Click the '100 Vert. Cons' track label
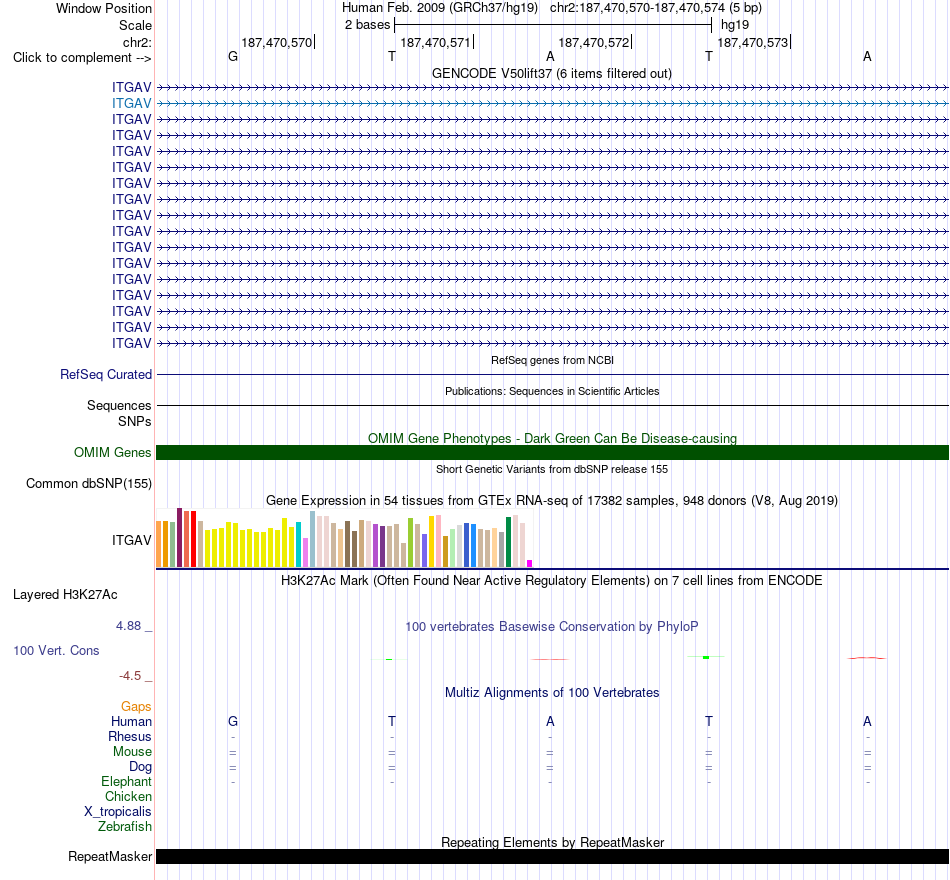Image resolution: width=950 pixels, height=880 pixels. click(x=56, y=650)
